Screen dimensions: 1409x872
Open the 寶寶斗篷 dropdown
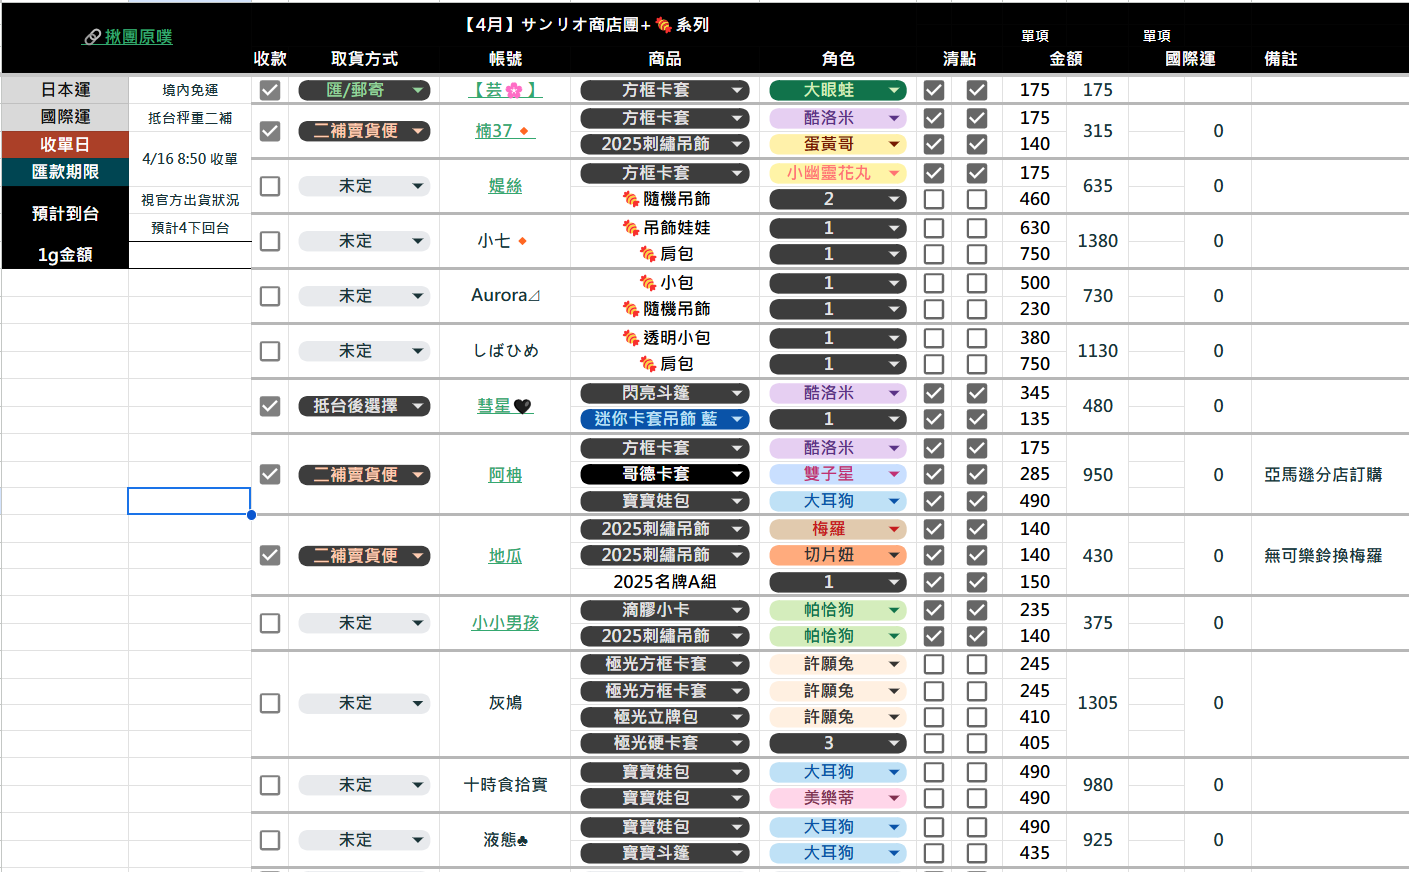click(x=665, y=853)
